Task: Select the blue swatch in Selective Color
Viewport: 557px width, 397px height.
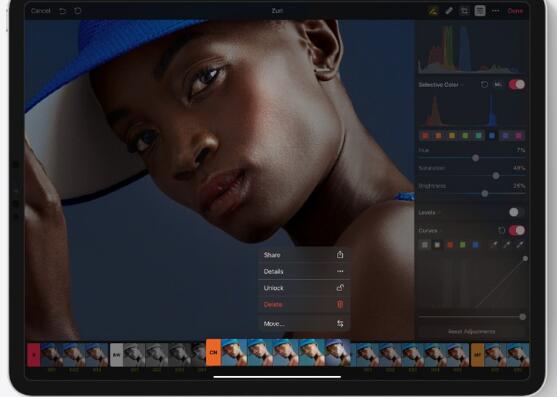Action: point(492,135)
